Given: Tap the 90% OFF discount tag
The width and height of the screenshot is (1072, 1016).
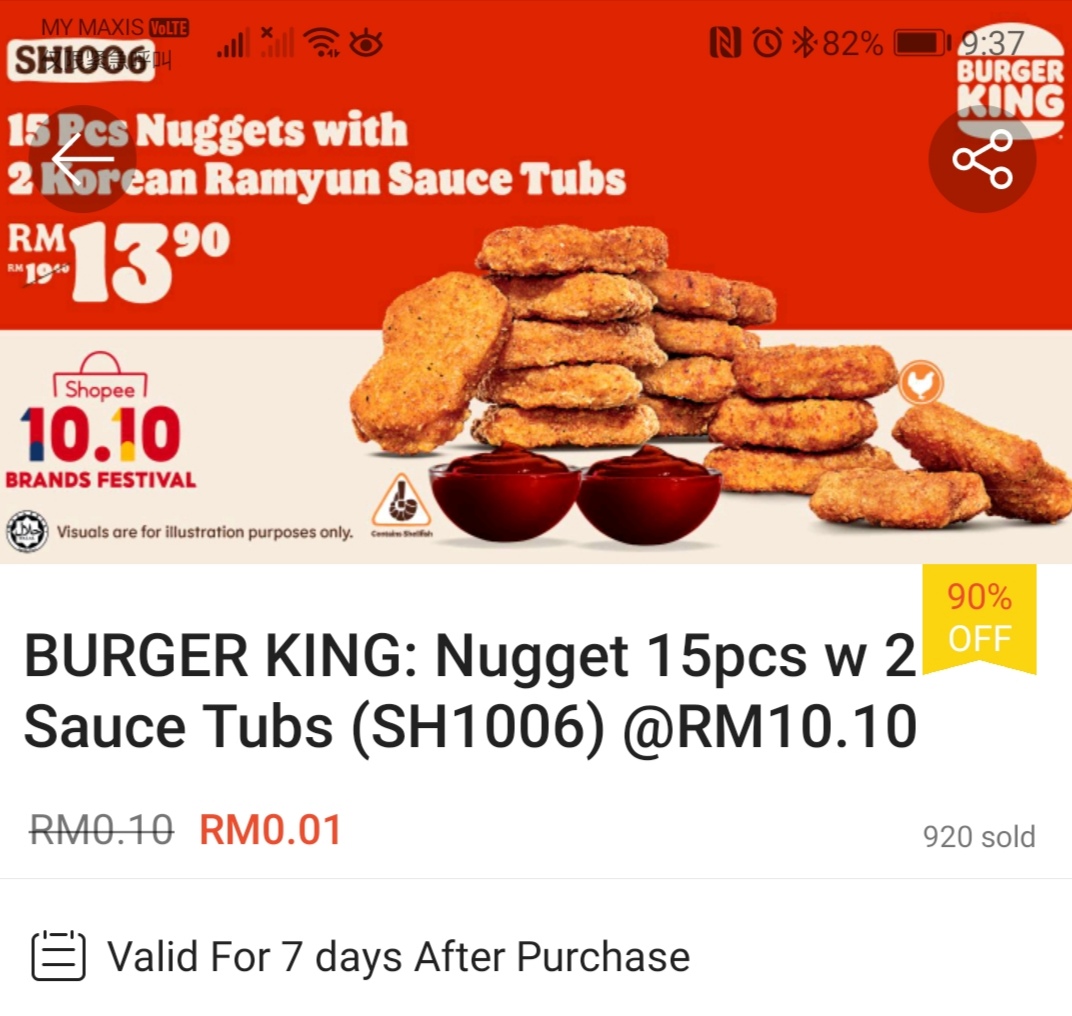Looking at the screenshot, I should coord(979,619).
